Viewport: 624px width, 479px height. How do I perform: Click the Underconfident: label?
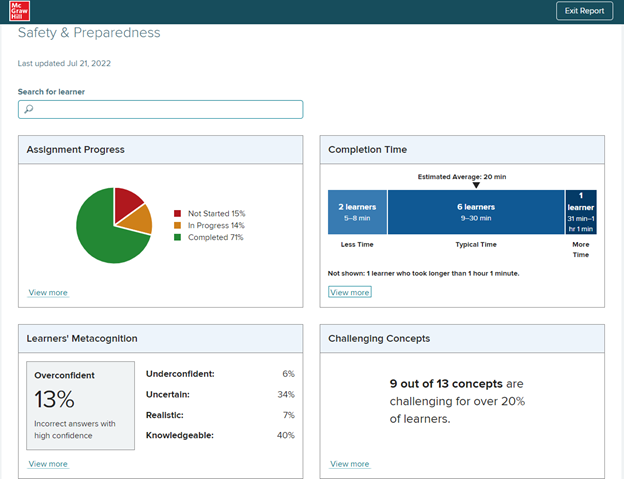tap(180, 374)
